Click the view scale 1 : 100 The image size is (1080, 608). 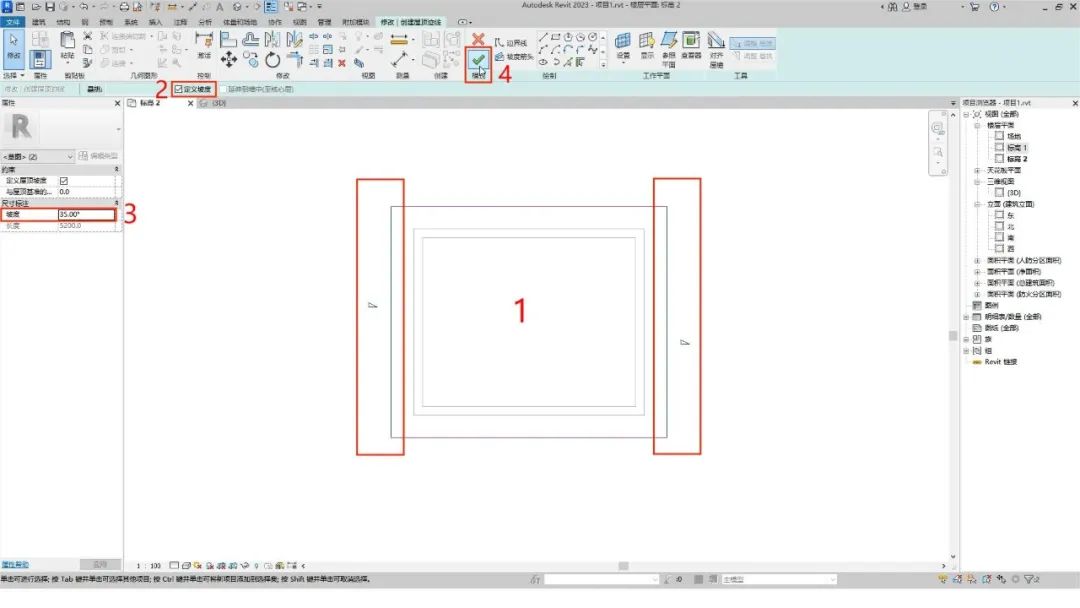[x=148, y=566]
